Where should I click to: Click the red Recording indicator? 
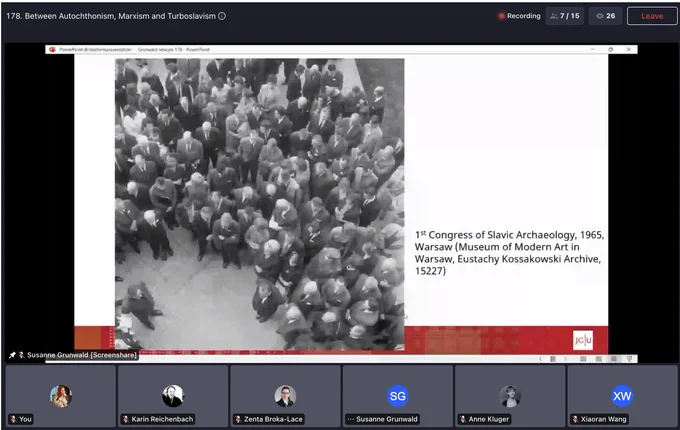click(x=519, y=16)
